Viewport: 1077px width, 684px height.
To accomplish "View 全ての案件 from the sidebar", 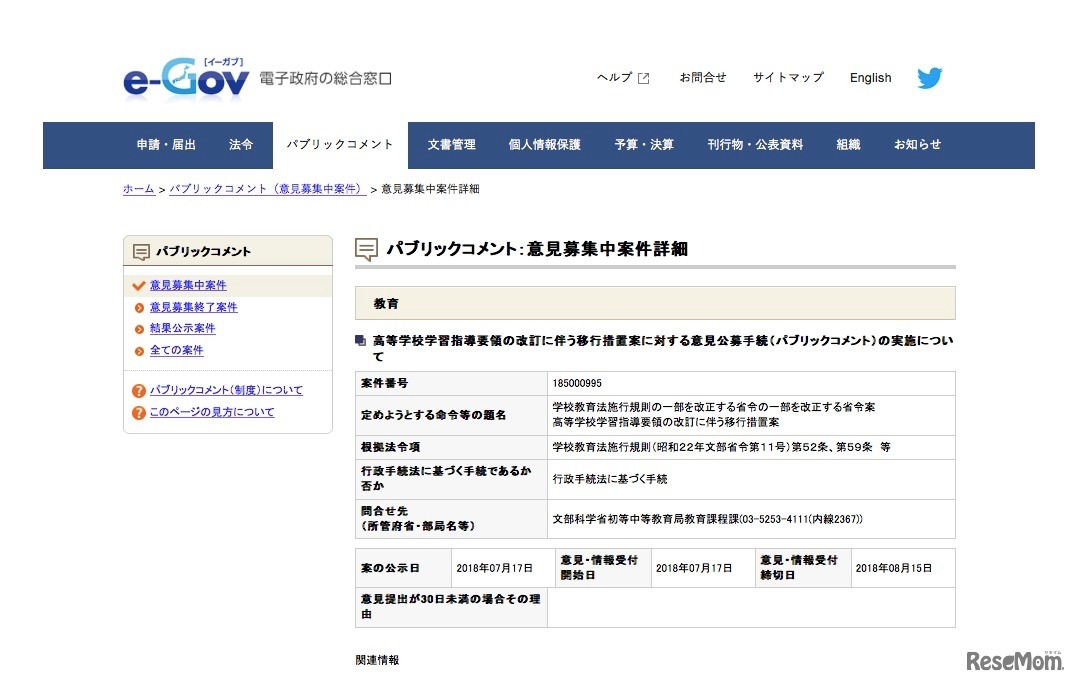I will (177, 350).
